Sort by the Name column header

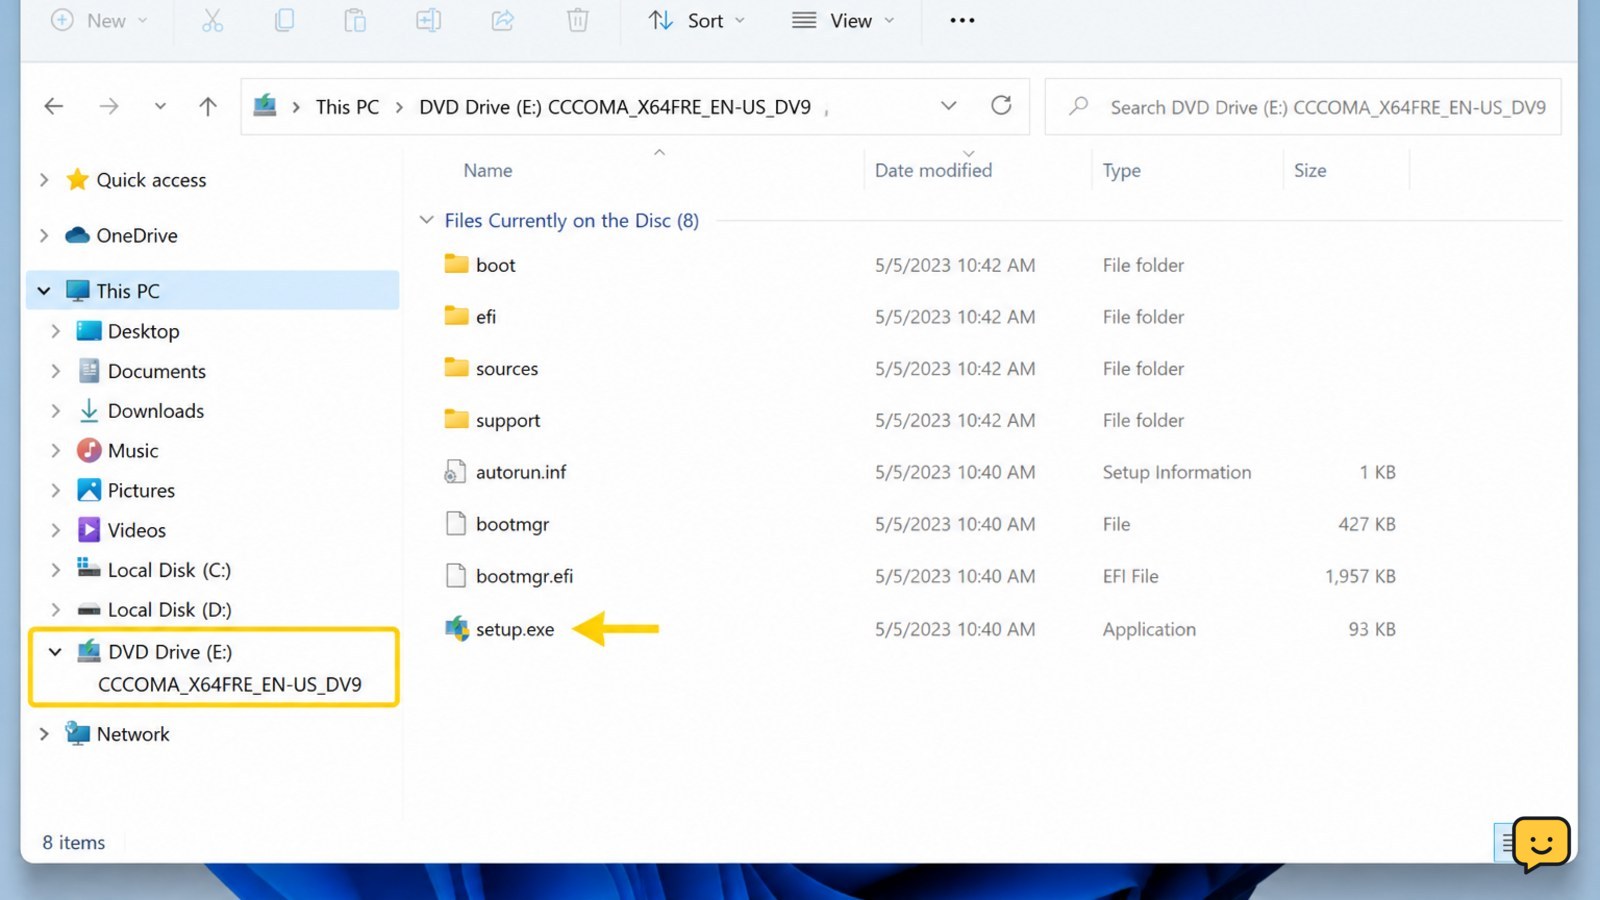click(488, 170)
